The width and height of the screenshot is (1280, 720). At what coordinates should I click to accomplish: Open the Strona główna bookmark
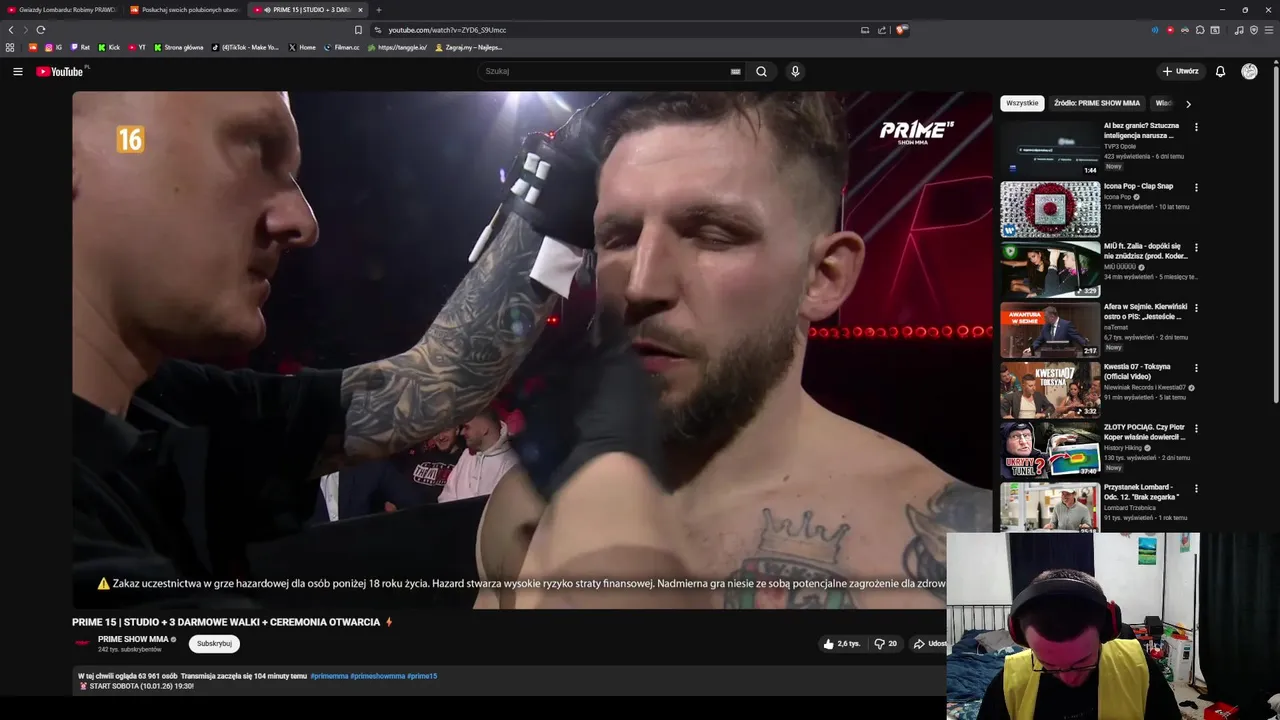[178, 47]
